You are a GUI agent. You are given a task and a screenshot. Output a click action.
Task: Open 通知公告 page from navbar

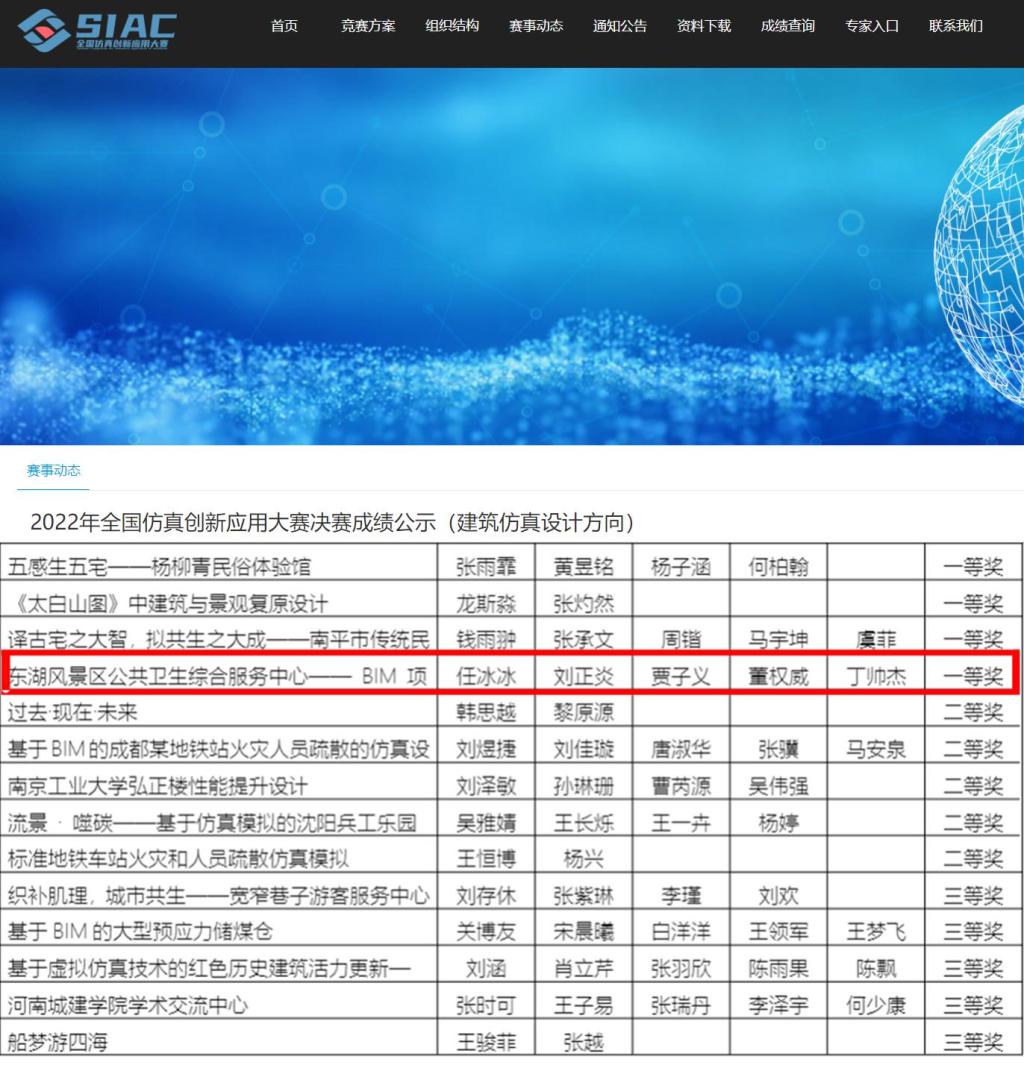point(619,26)
